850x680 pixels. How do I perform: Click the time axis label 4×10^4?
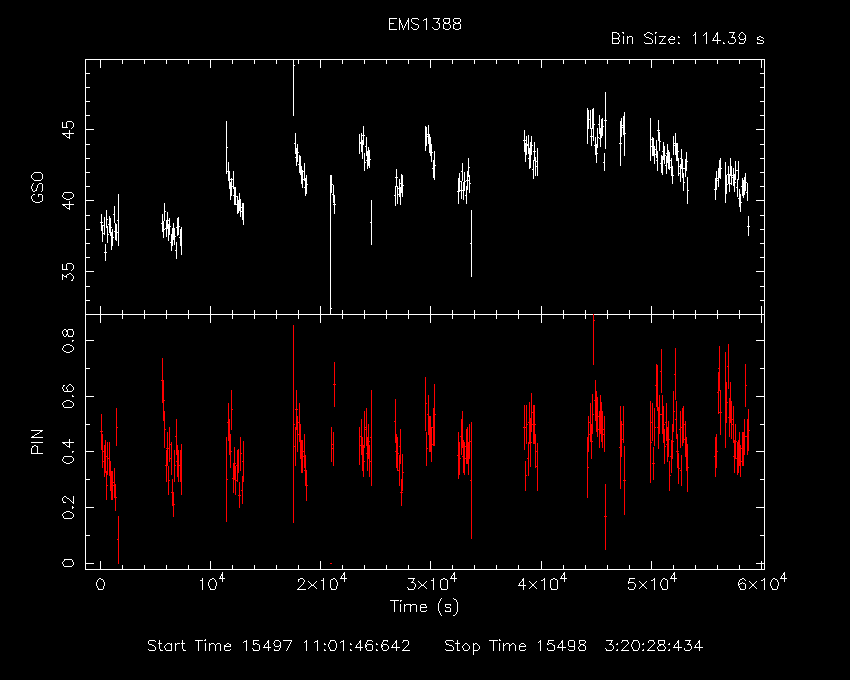click(x=543, y=583)
